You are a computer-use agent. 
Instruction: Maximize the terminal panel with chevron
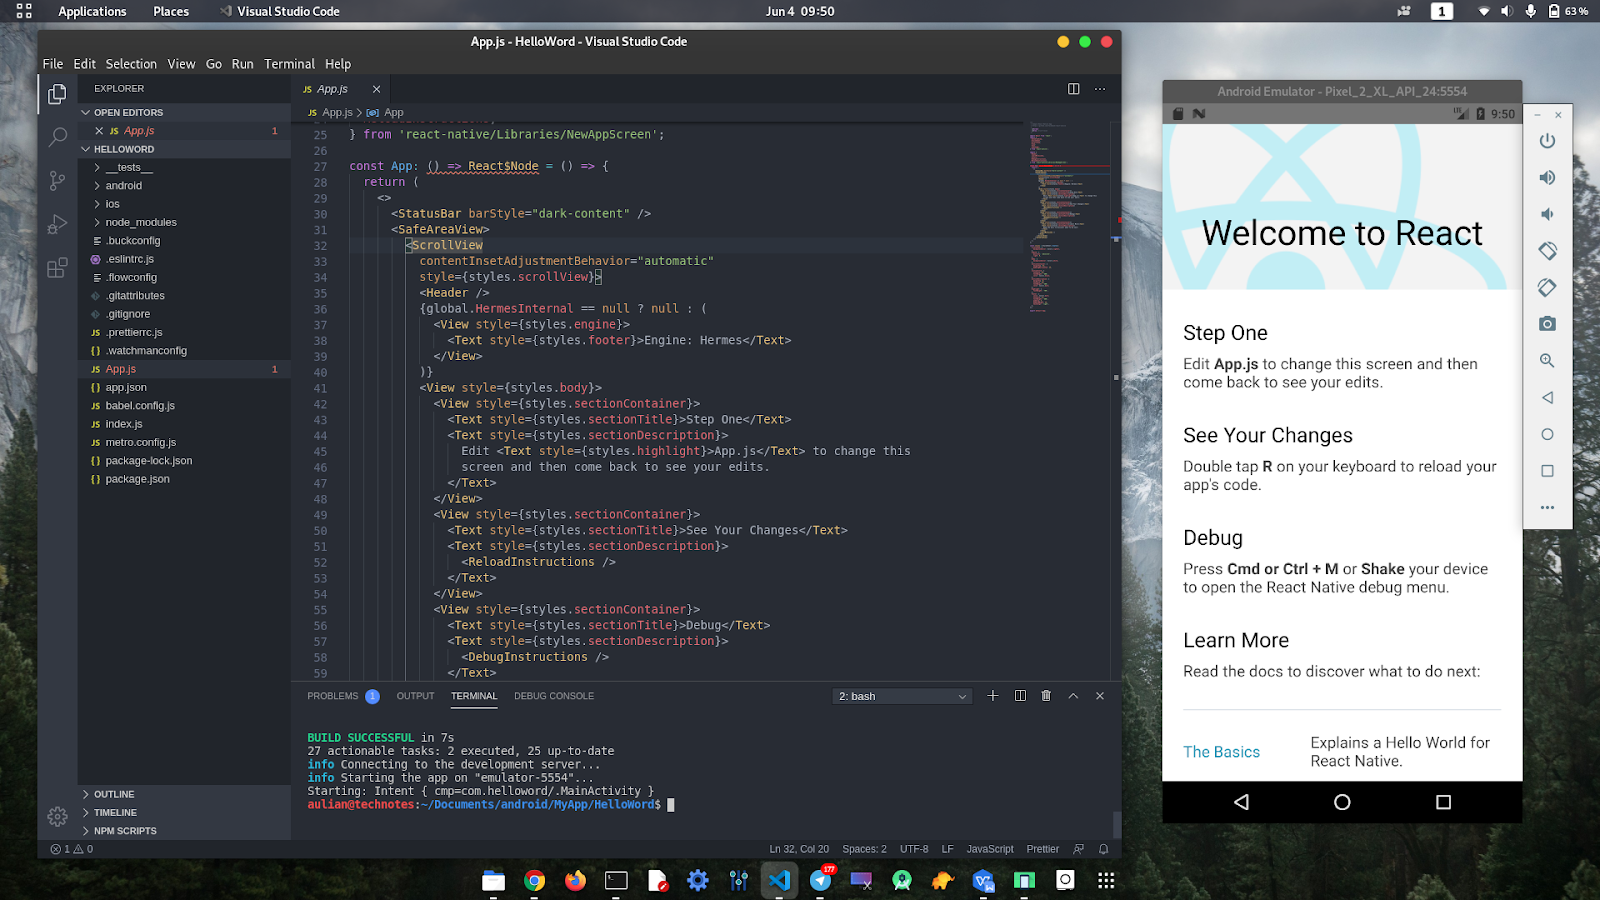click(x=1073, y=696)
